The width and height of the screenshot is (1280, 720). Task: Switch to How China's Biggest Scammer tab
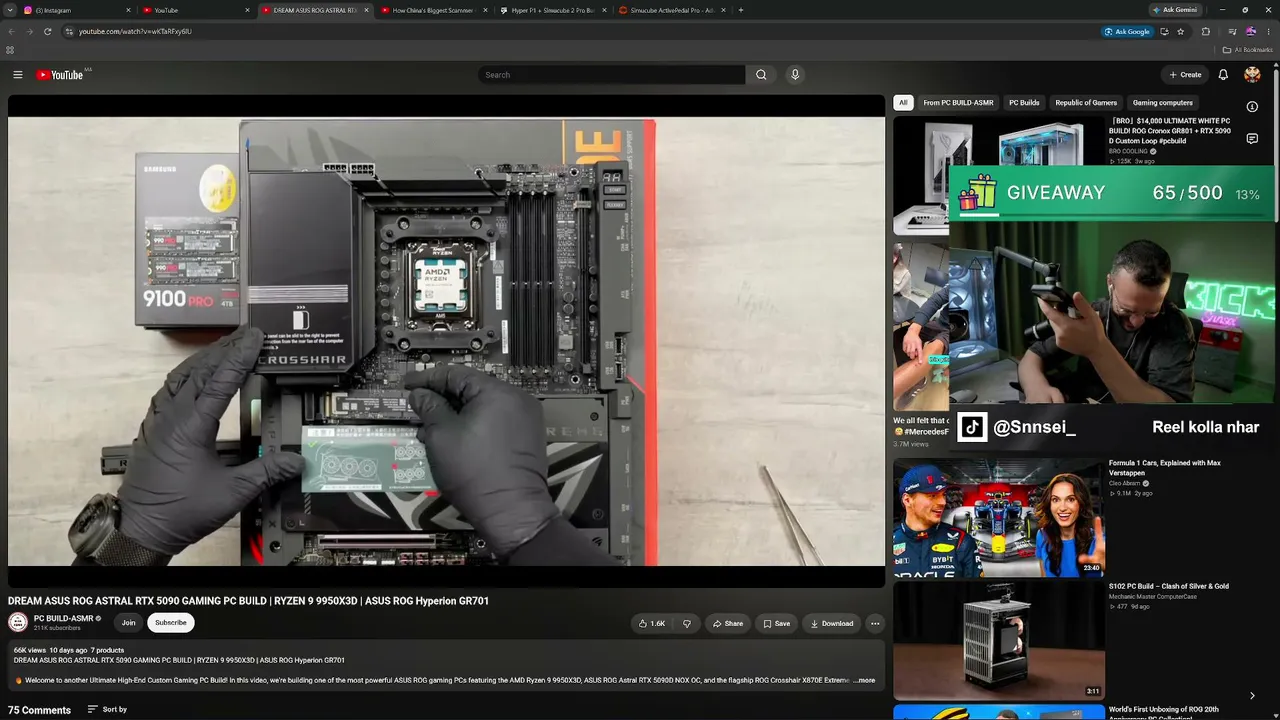click(433, 10)
